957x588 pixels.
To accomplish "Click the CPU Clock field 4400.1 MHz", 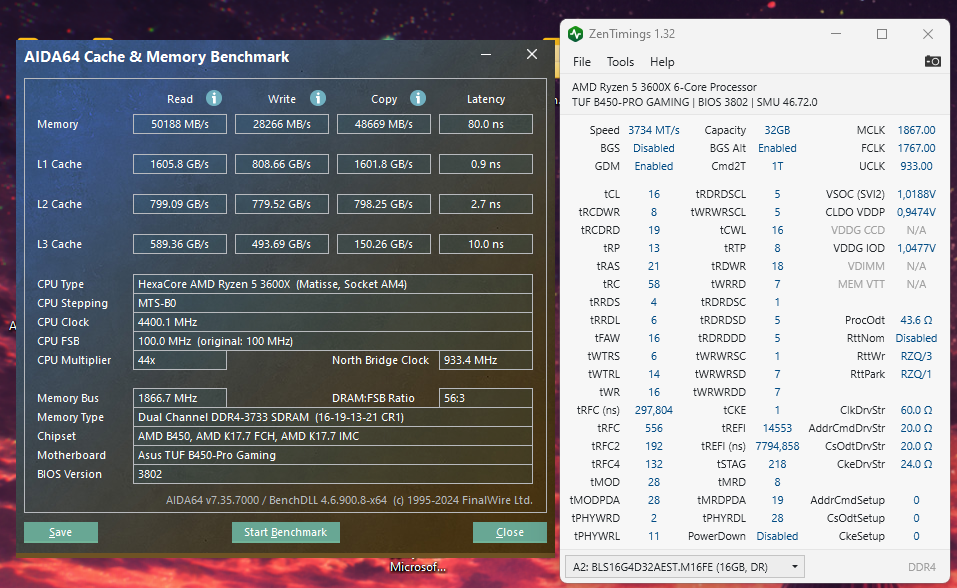I will [x=333, y=322].
